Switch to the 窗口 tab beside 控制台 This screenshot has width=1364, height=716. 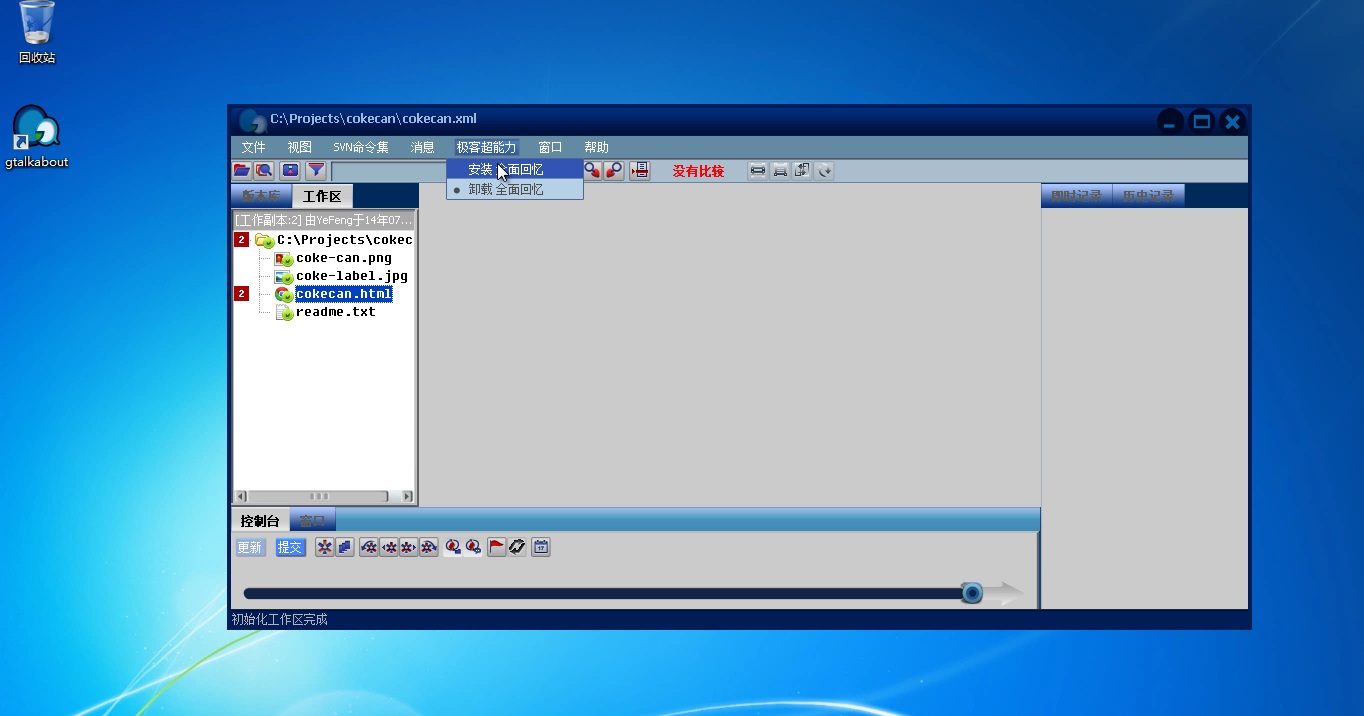(x=313, y=521)
